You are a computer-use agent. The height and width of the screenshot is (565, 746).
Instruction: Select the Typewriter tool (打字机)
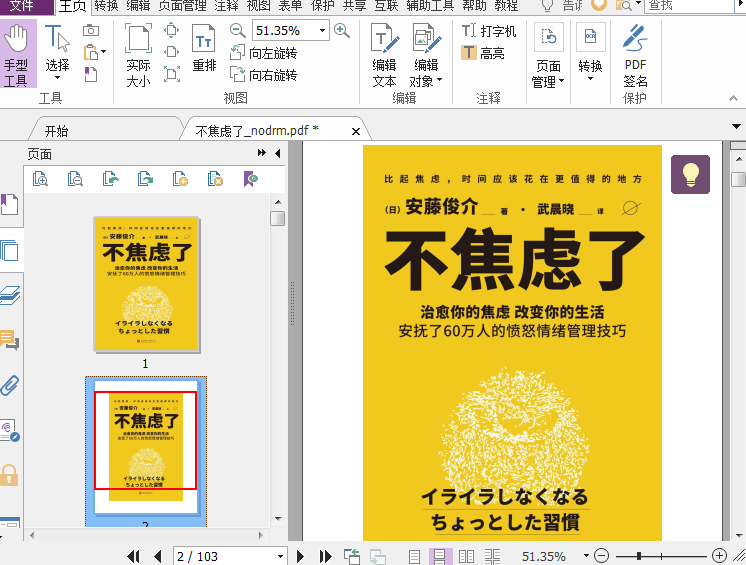pyautogui.click(x=489, y=31)
